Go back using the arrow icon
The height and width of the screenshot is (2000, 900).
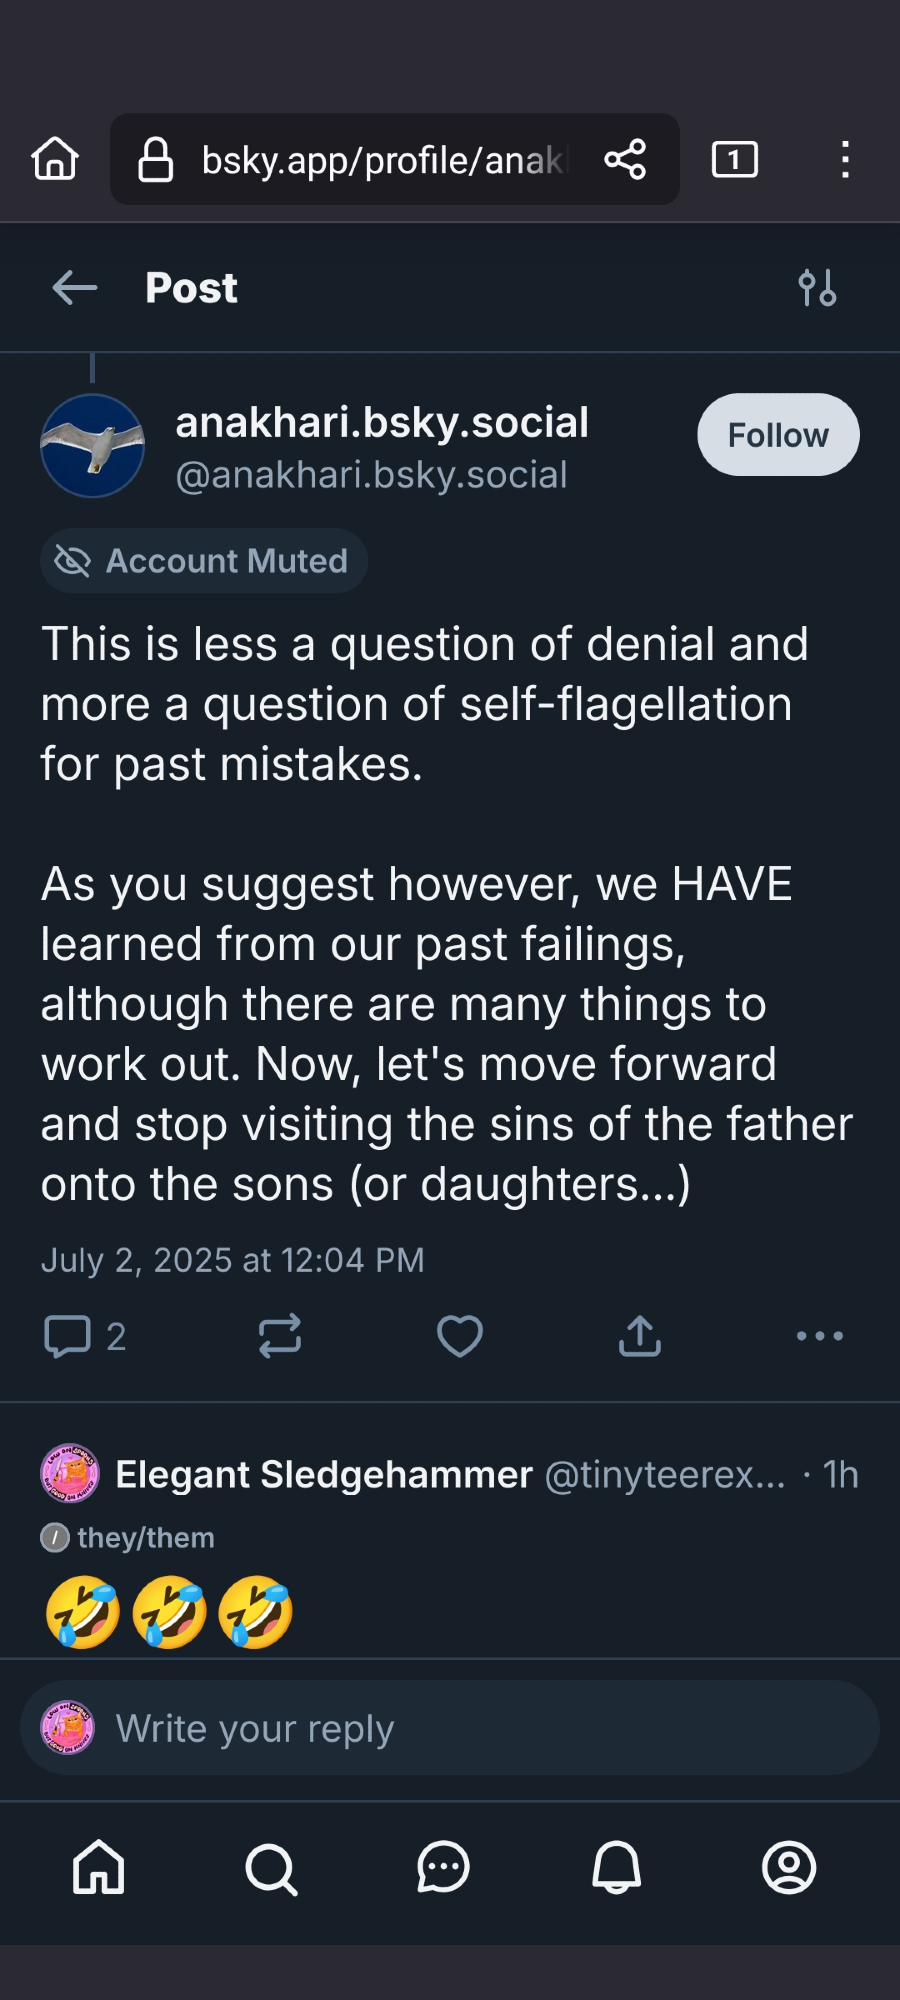(75, 288)
